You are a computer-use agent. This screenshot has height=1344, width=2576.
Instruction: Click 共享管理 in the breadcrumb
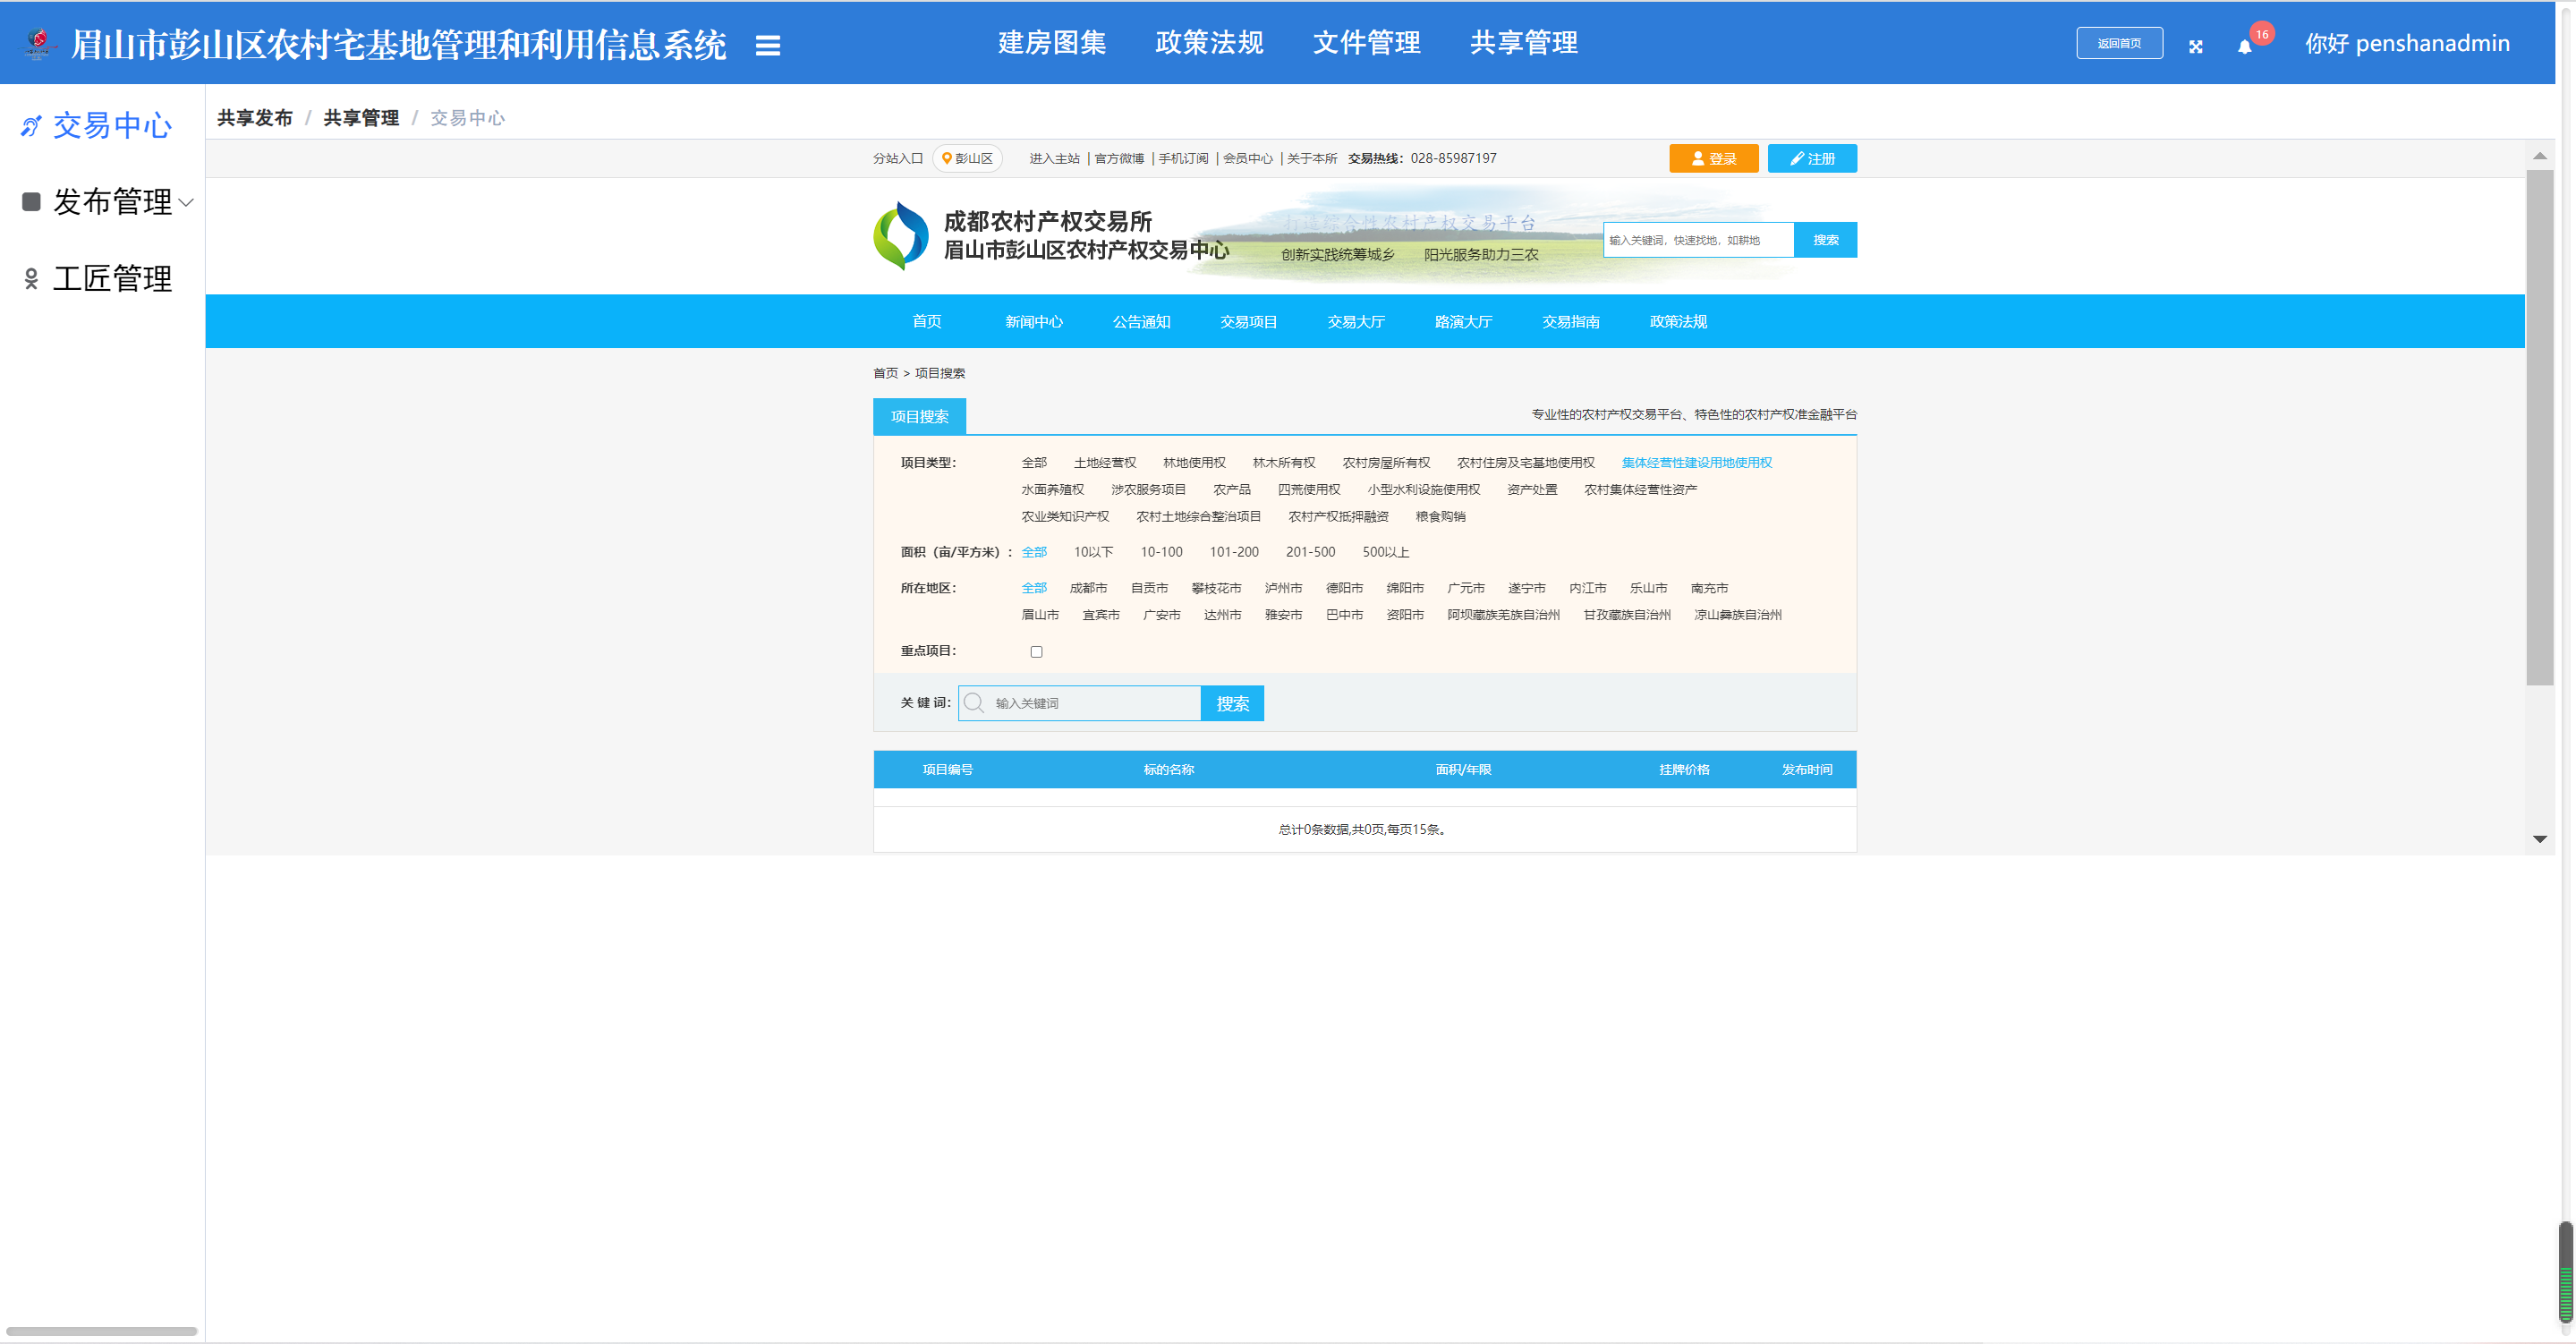coord(361,118)
